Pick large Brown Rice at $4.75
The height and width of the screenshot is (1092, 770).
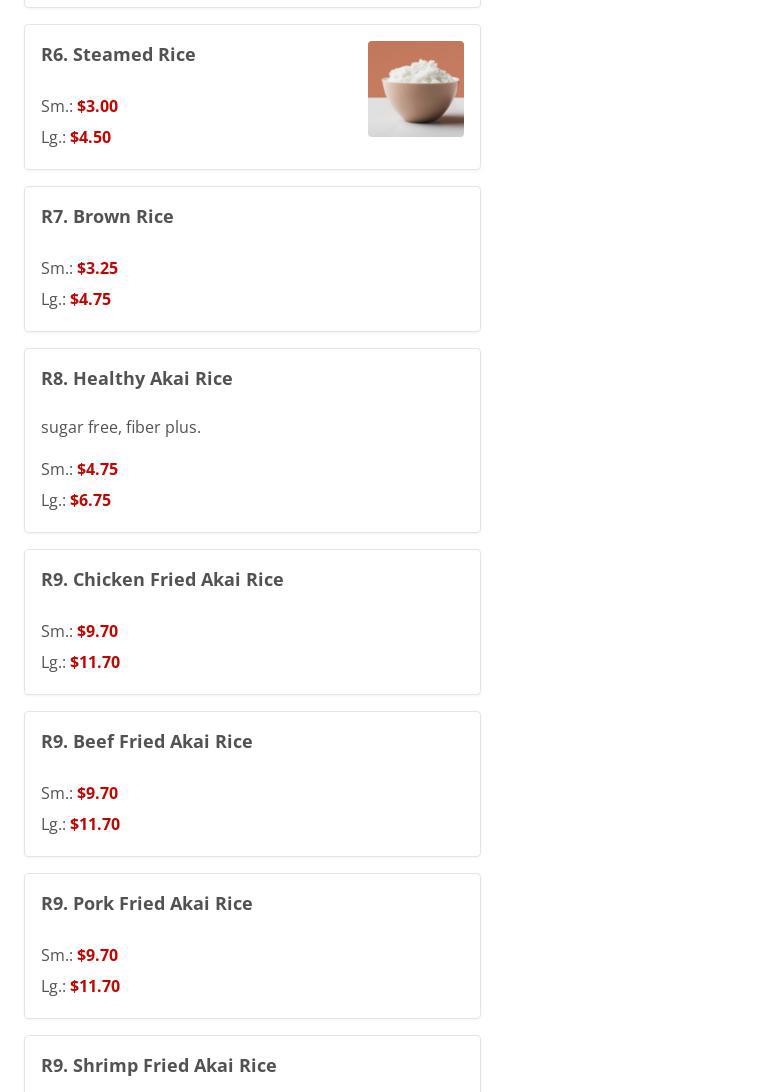point(90,299)
